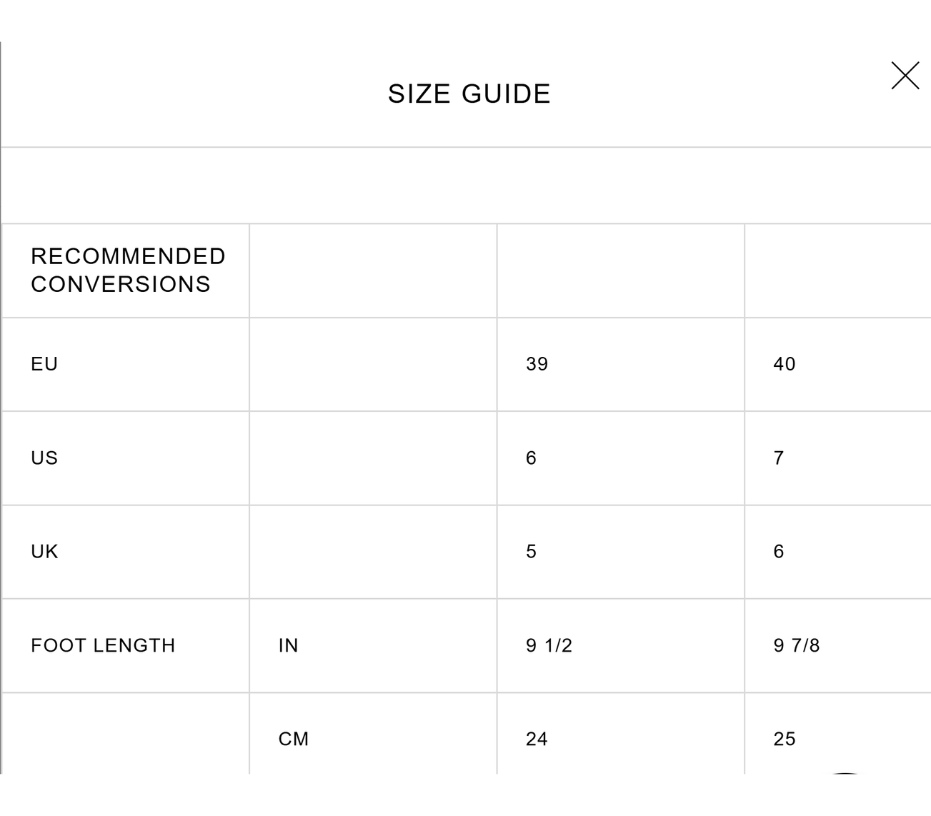Click the empty unit cell in the EU row
The image size is (931, 816).
coord(373,364)
